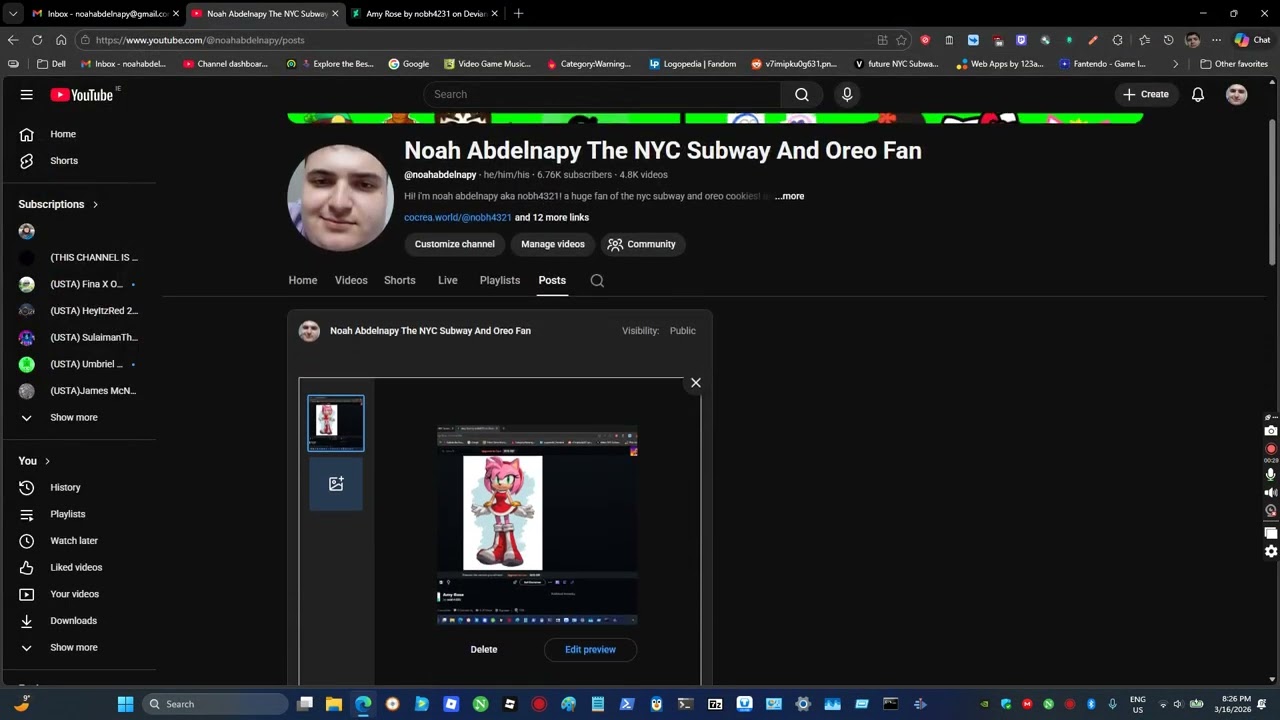The height and width of the screenshot is (720, 1280).
Task: Open the account avatar menu on YouTube
Action: pyautogui.click(x=1237, y=94)
